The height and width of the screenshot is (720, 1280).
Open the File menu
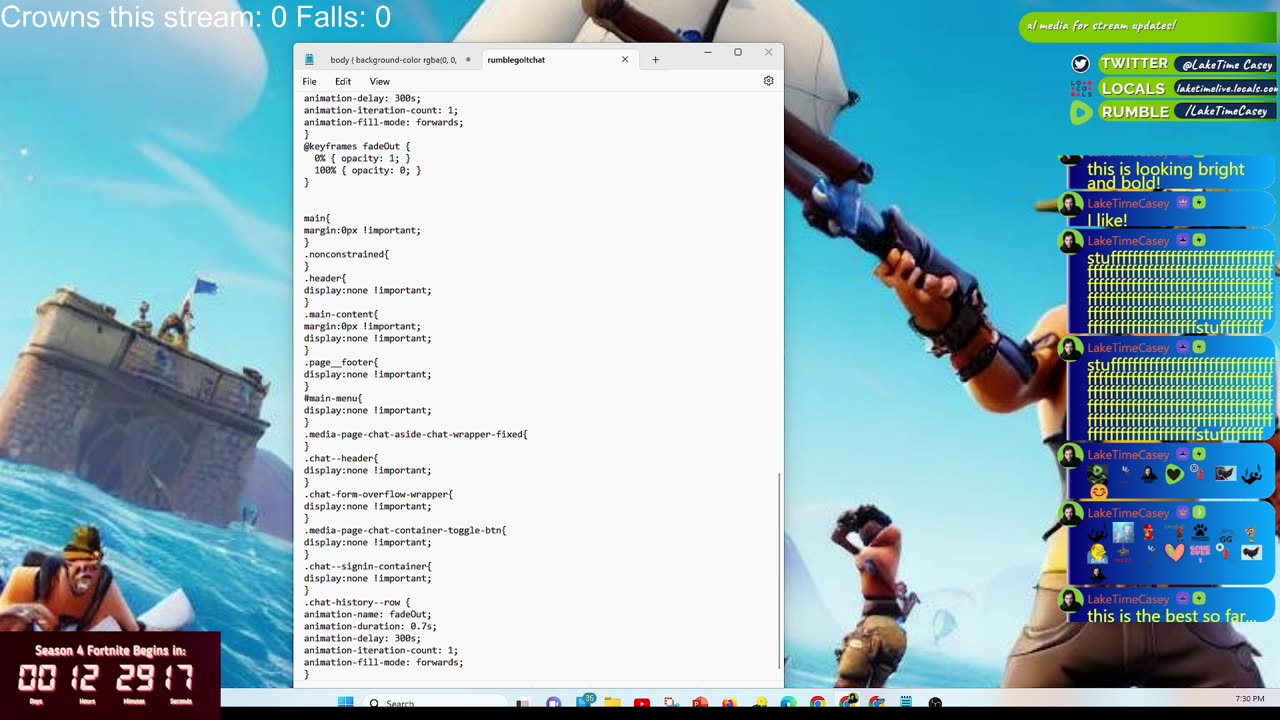[x=310, y=81]
